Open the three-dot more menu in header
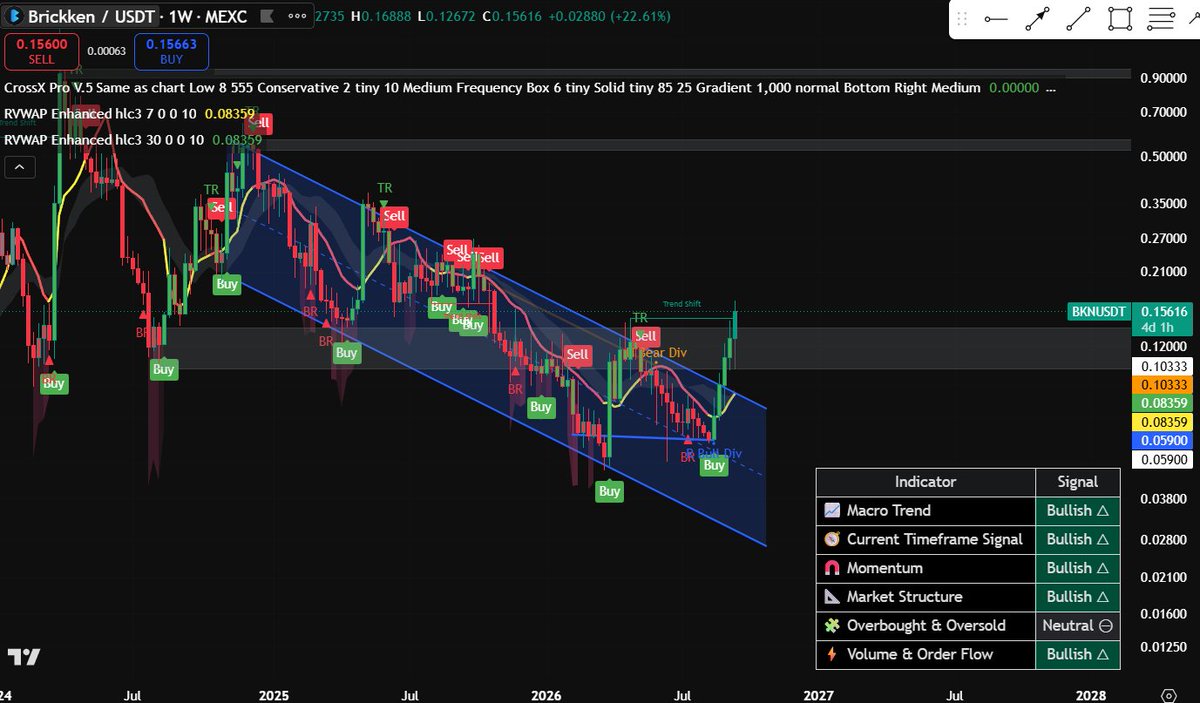 tap(298, 17)
